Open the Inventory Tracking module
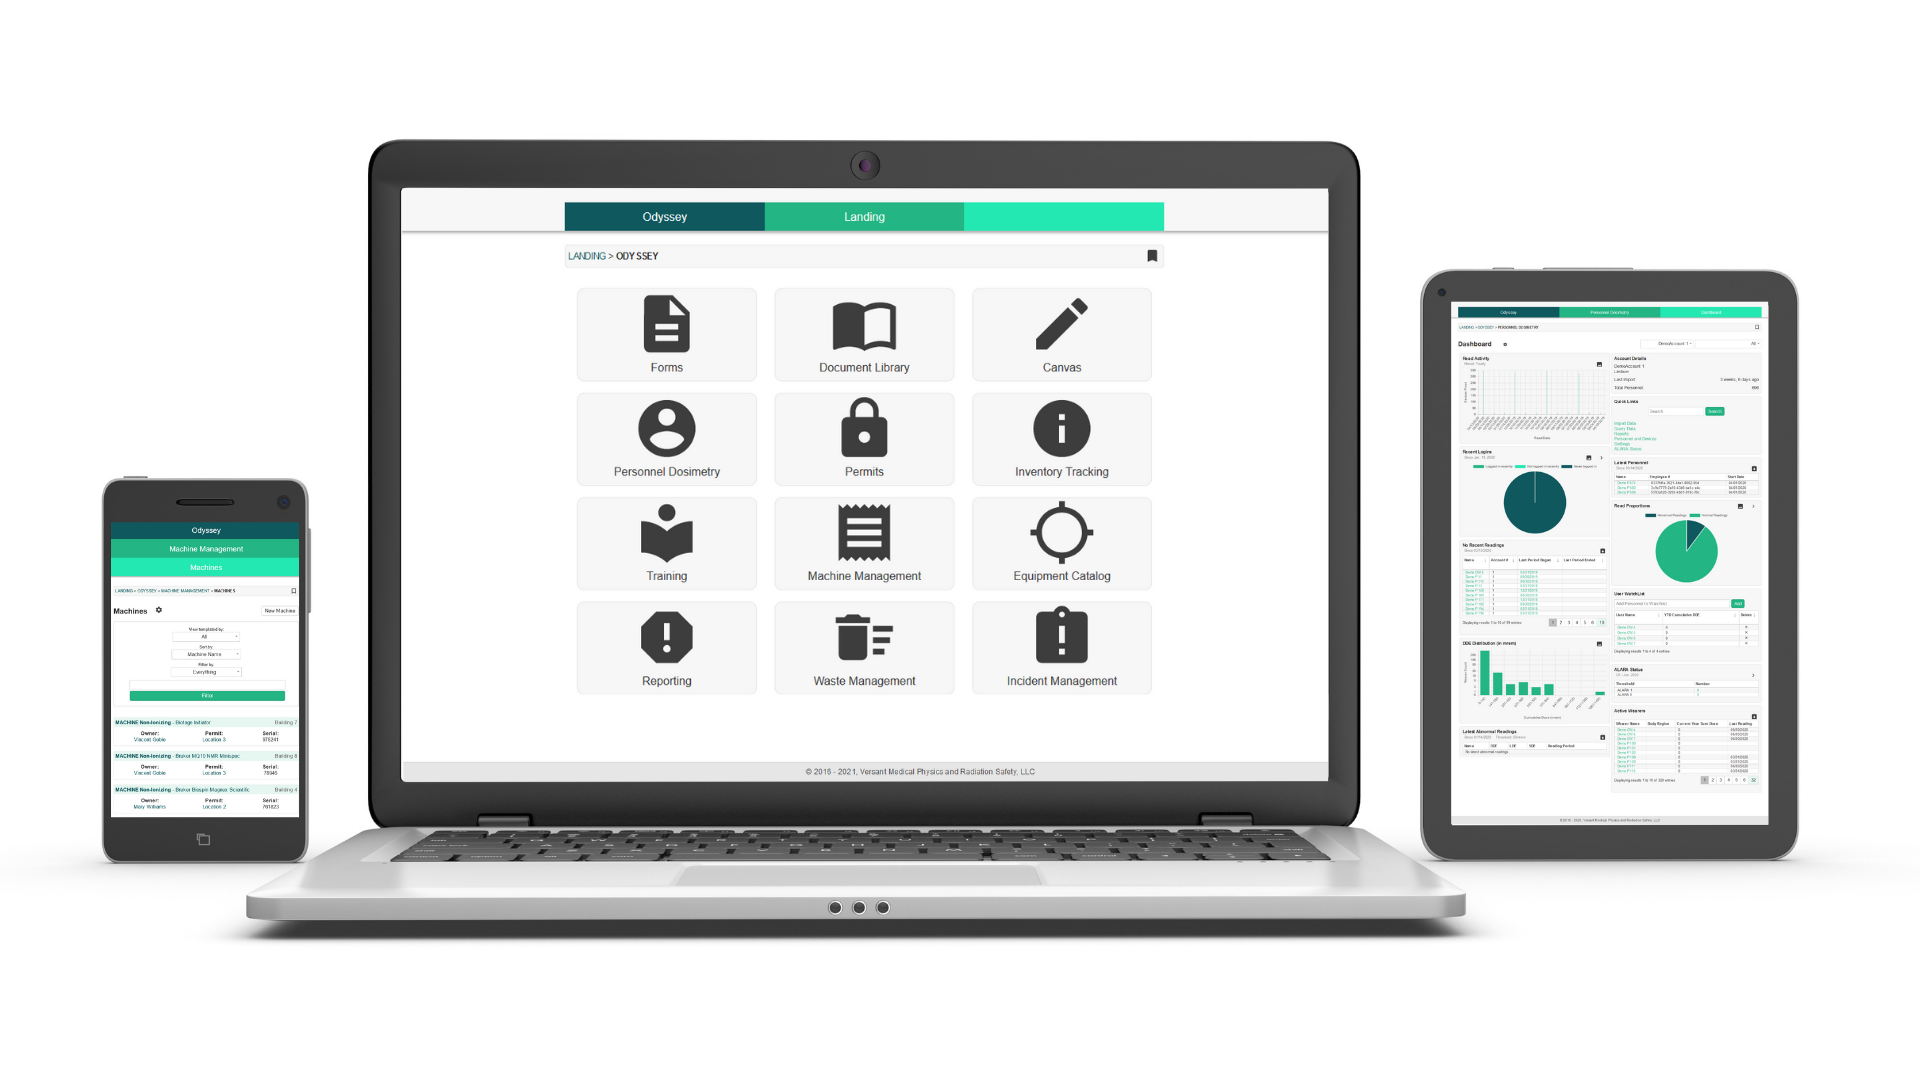Viewport: 1920px width, 1080px height. coord(1060,442)
